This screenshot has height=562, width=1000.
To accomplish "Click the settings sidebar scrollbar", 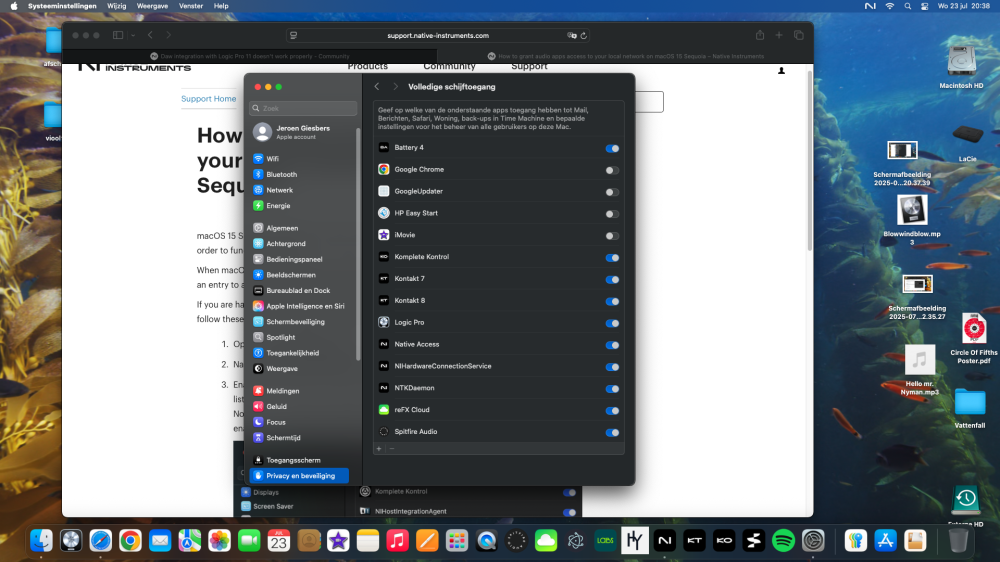I will (358, 242).
